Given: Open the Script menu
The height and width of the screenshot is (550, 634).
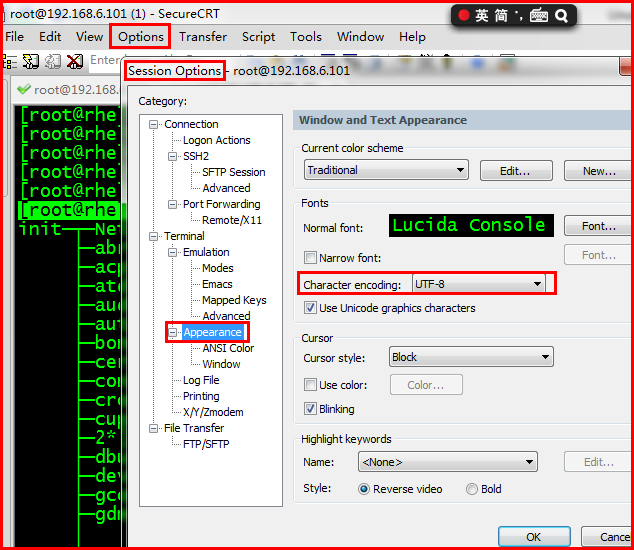Looking at the screenshot, I should [258, 37].
